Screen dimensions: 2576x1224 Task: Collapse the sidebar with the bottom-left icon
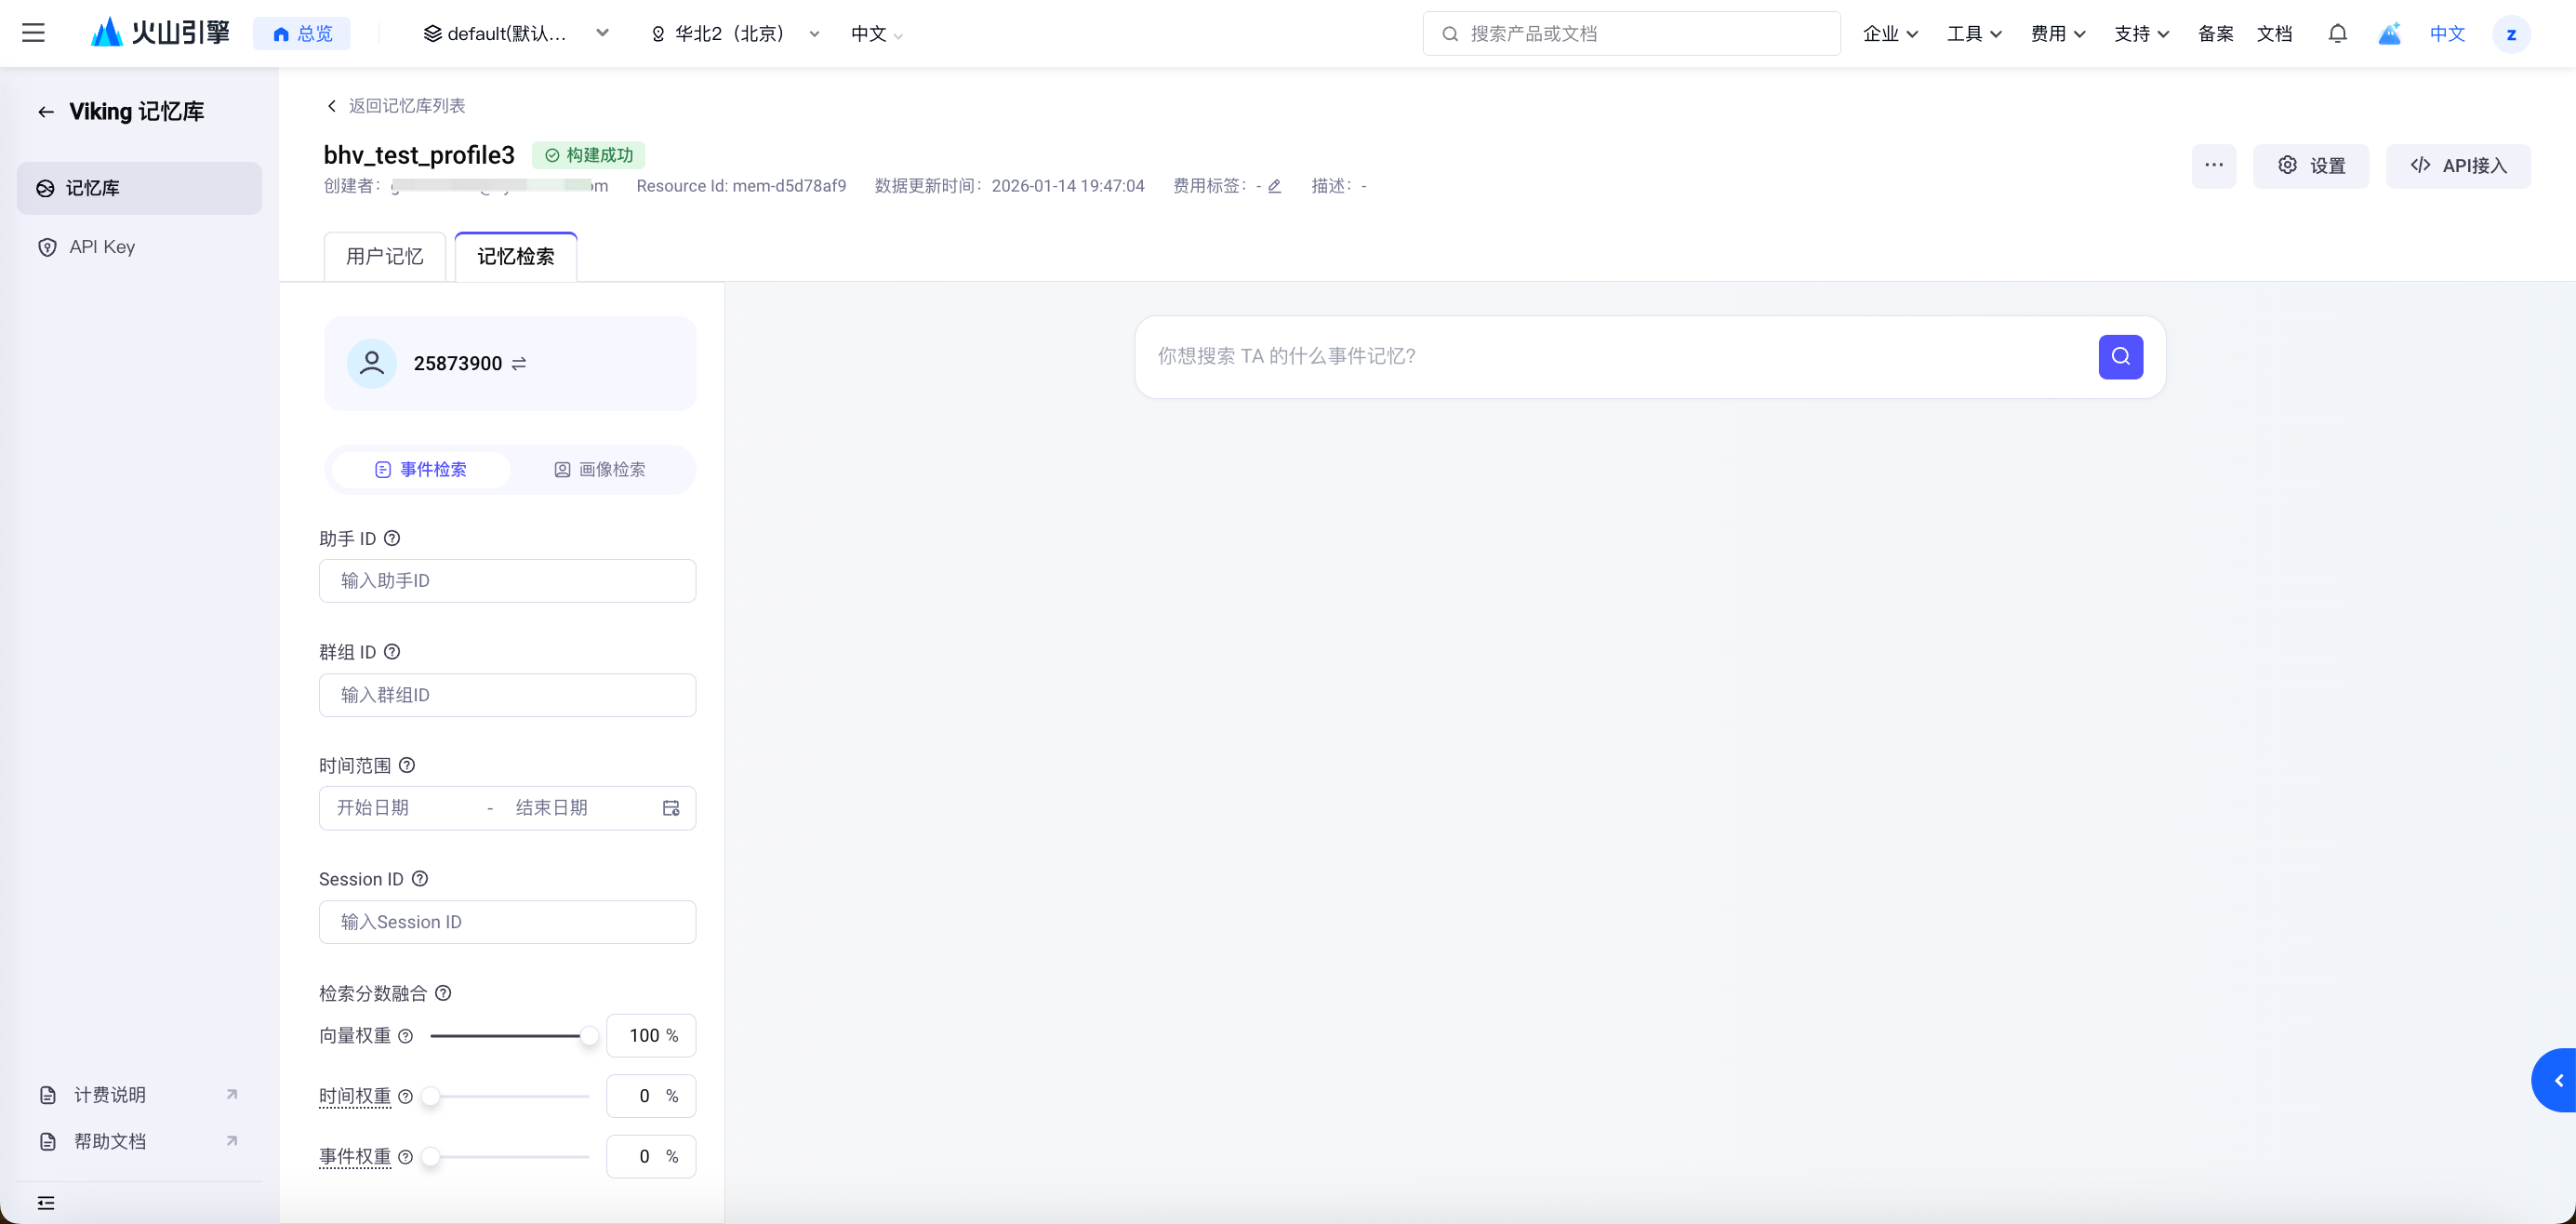[46, 1203]
